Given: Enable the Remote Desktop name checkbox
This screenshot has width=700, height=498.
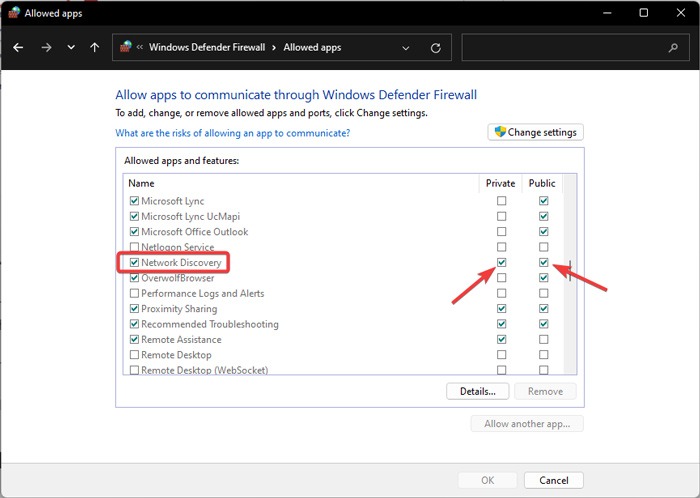Looking at the screenshot, I should coord(134,355).
